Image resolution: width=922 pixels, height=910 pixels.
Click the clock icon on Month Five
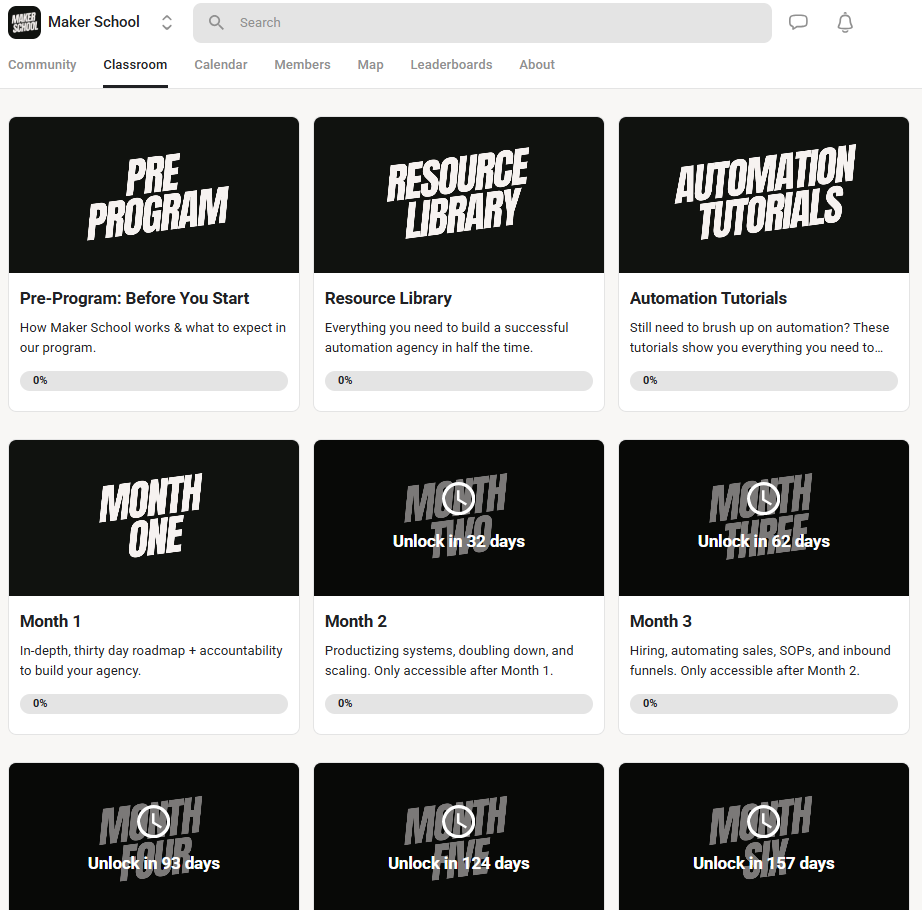click(x=458, y=821)
